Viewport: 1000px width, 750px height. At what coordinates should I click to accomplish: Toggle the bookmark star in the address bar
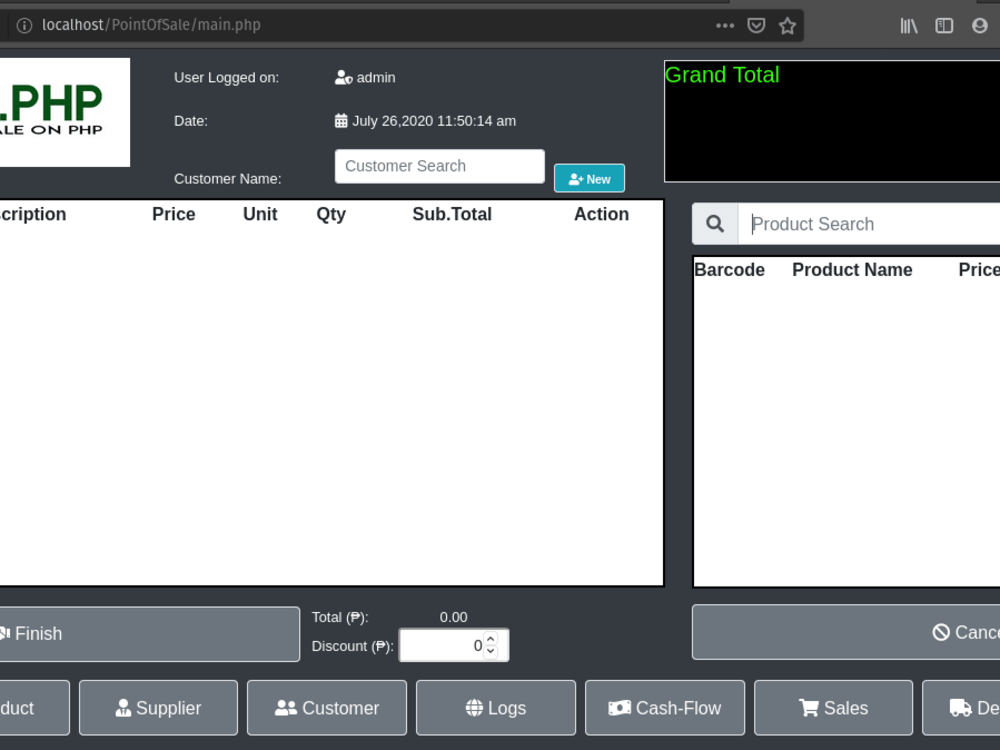click(x=787, y=25)
